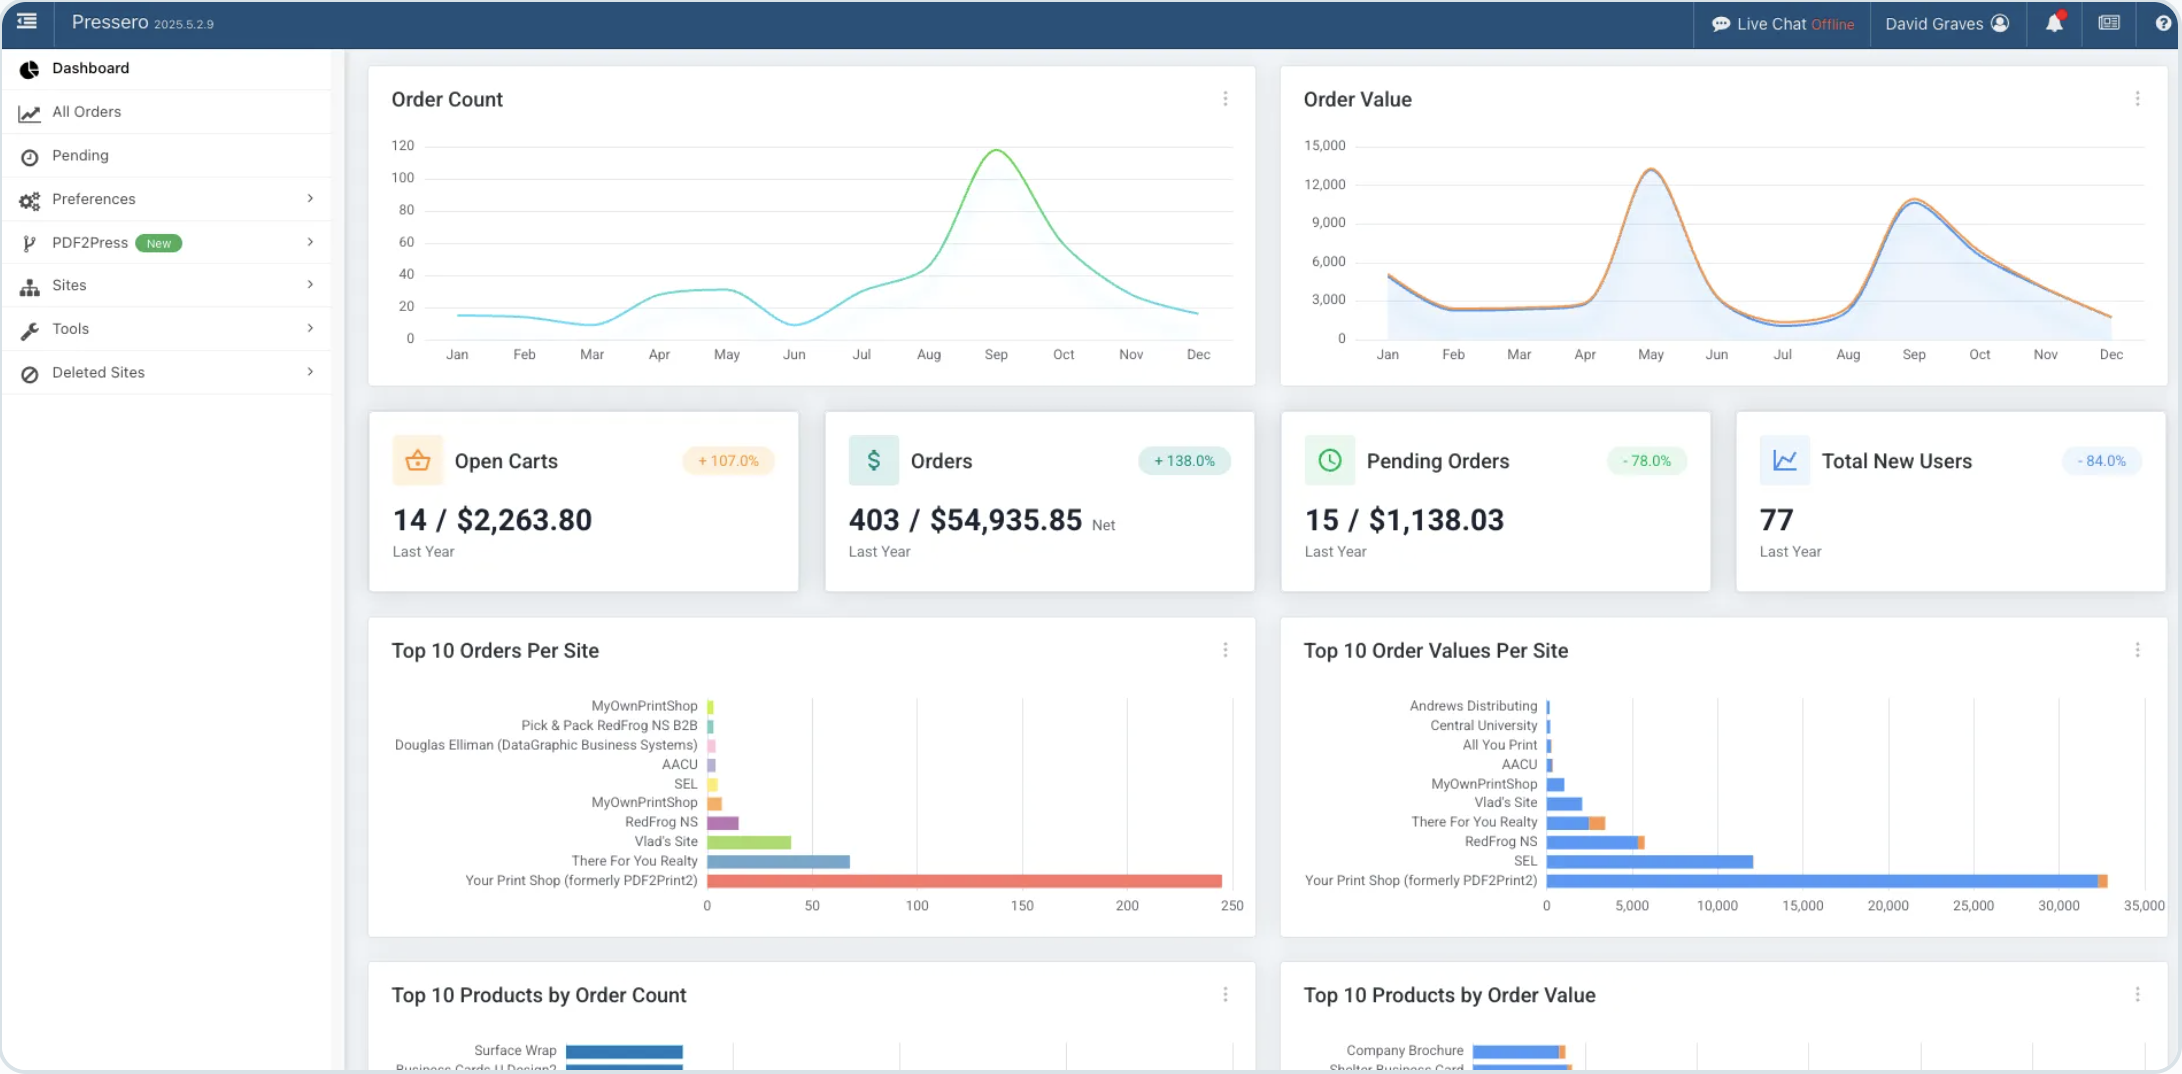The height and width of the screenshot is (1074, 2182).
Task: Open the Deleted Sites menu item
Action: pos(167,372)
